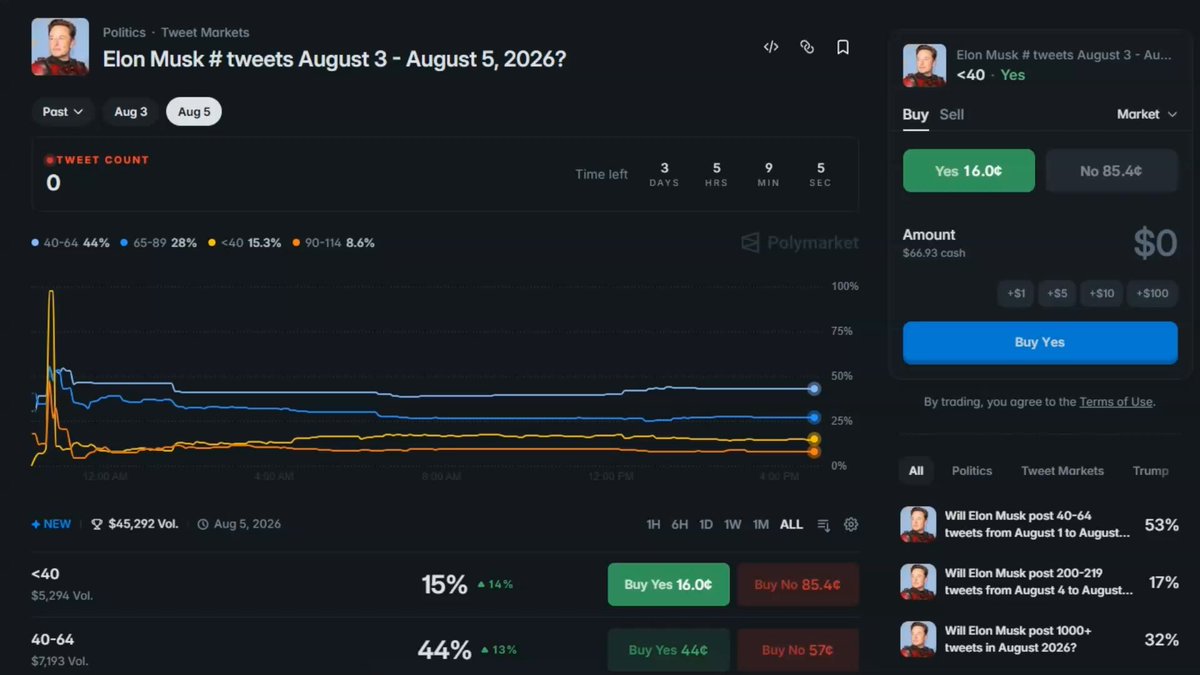
Task: Add $1 to the amount
Action: [x=1016, y=293]
